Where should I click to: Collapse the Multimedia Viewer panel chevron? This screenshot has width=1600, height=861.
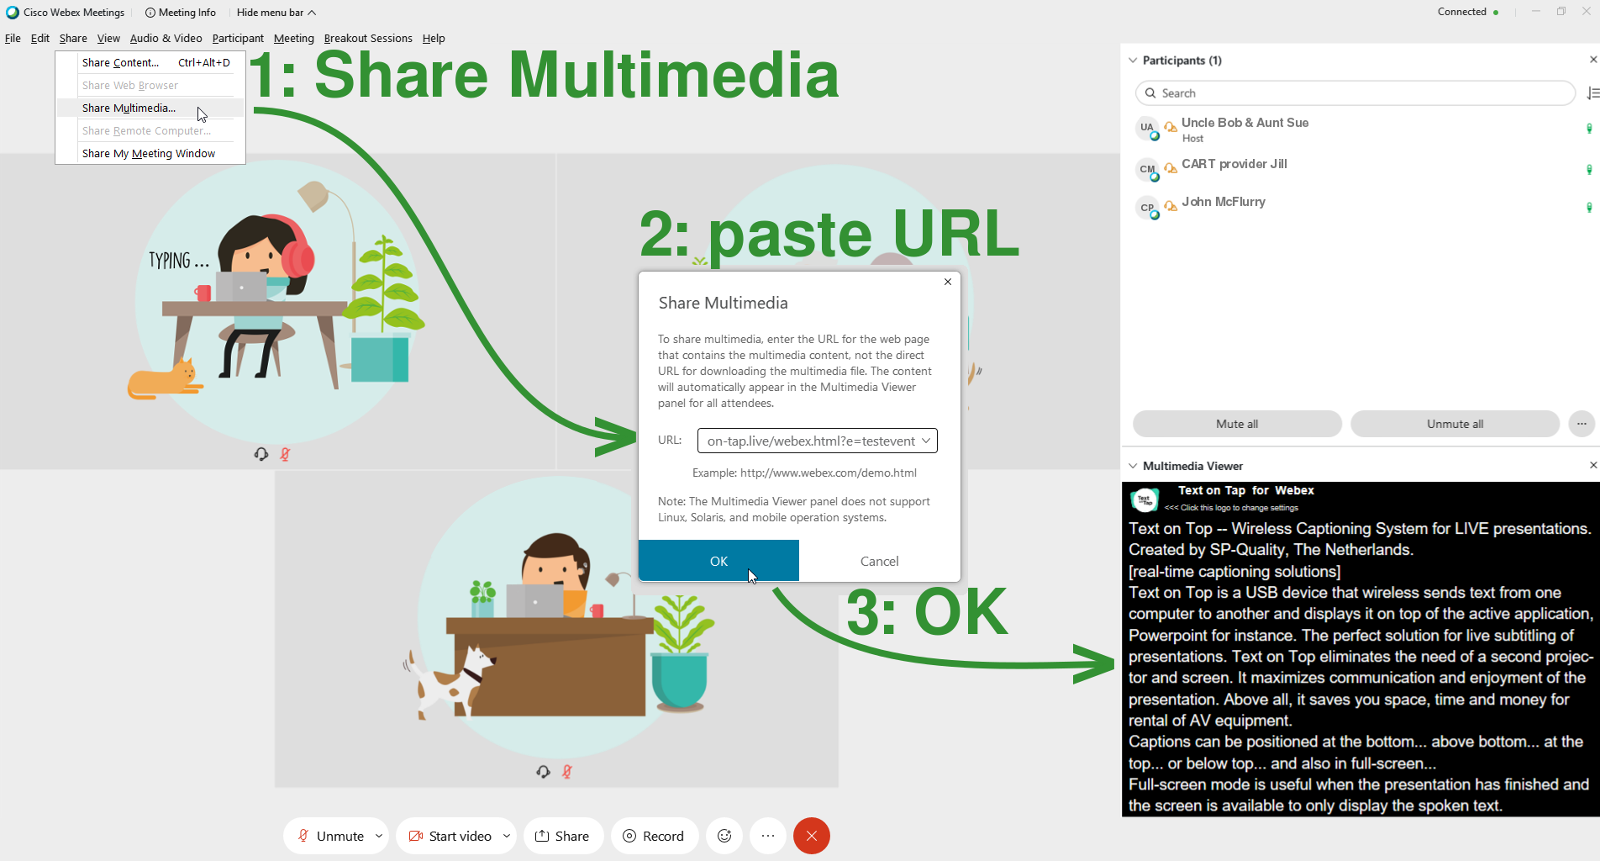[x=1133, y=466]
